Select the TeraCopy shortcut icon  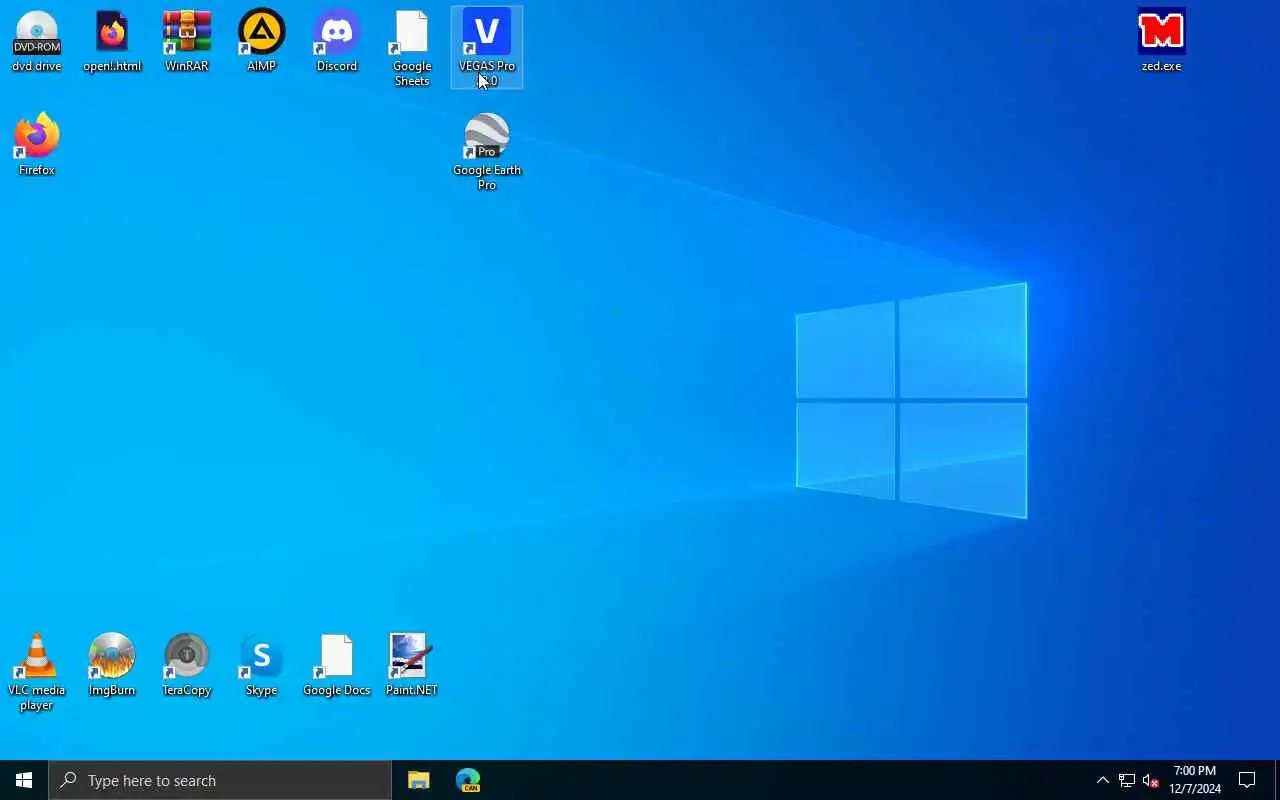187,666
